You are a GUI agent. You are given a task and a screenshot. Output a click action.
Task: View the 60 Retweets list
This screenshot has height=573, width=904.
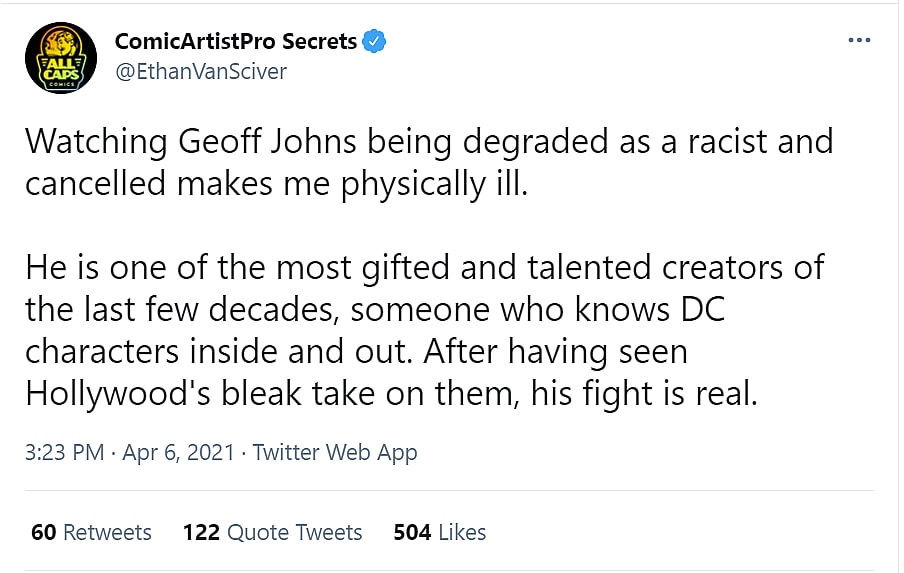coord(91,532)
